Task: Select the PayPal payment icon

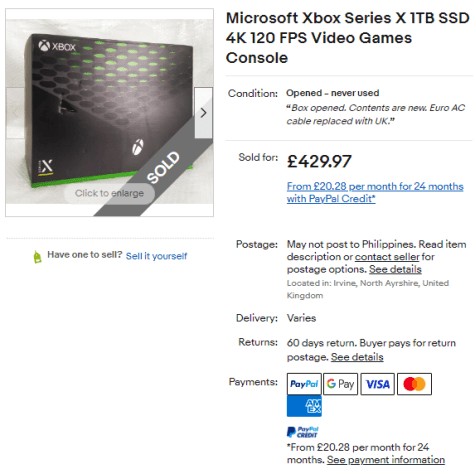Action: pyautogui.click(x=304, y=384)
